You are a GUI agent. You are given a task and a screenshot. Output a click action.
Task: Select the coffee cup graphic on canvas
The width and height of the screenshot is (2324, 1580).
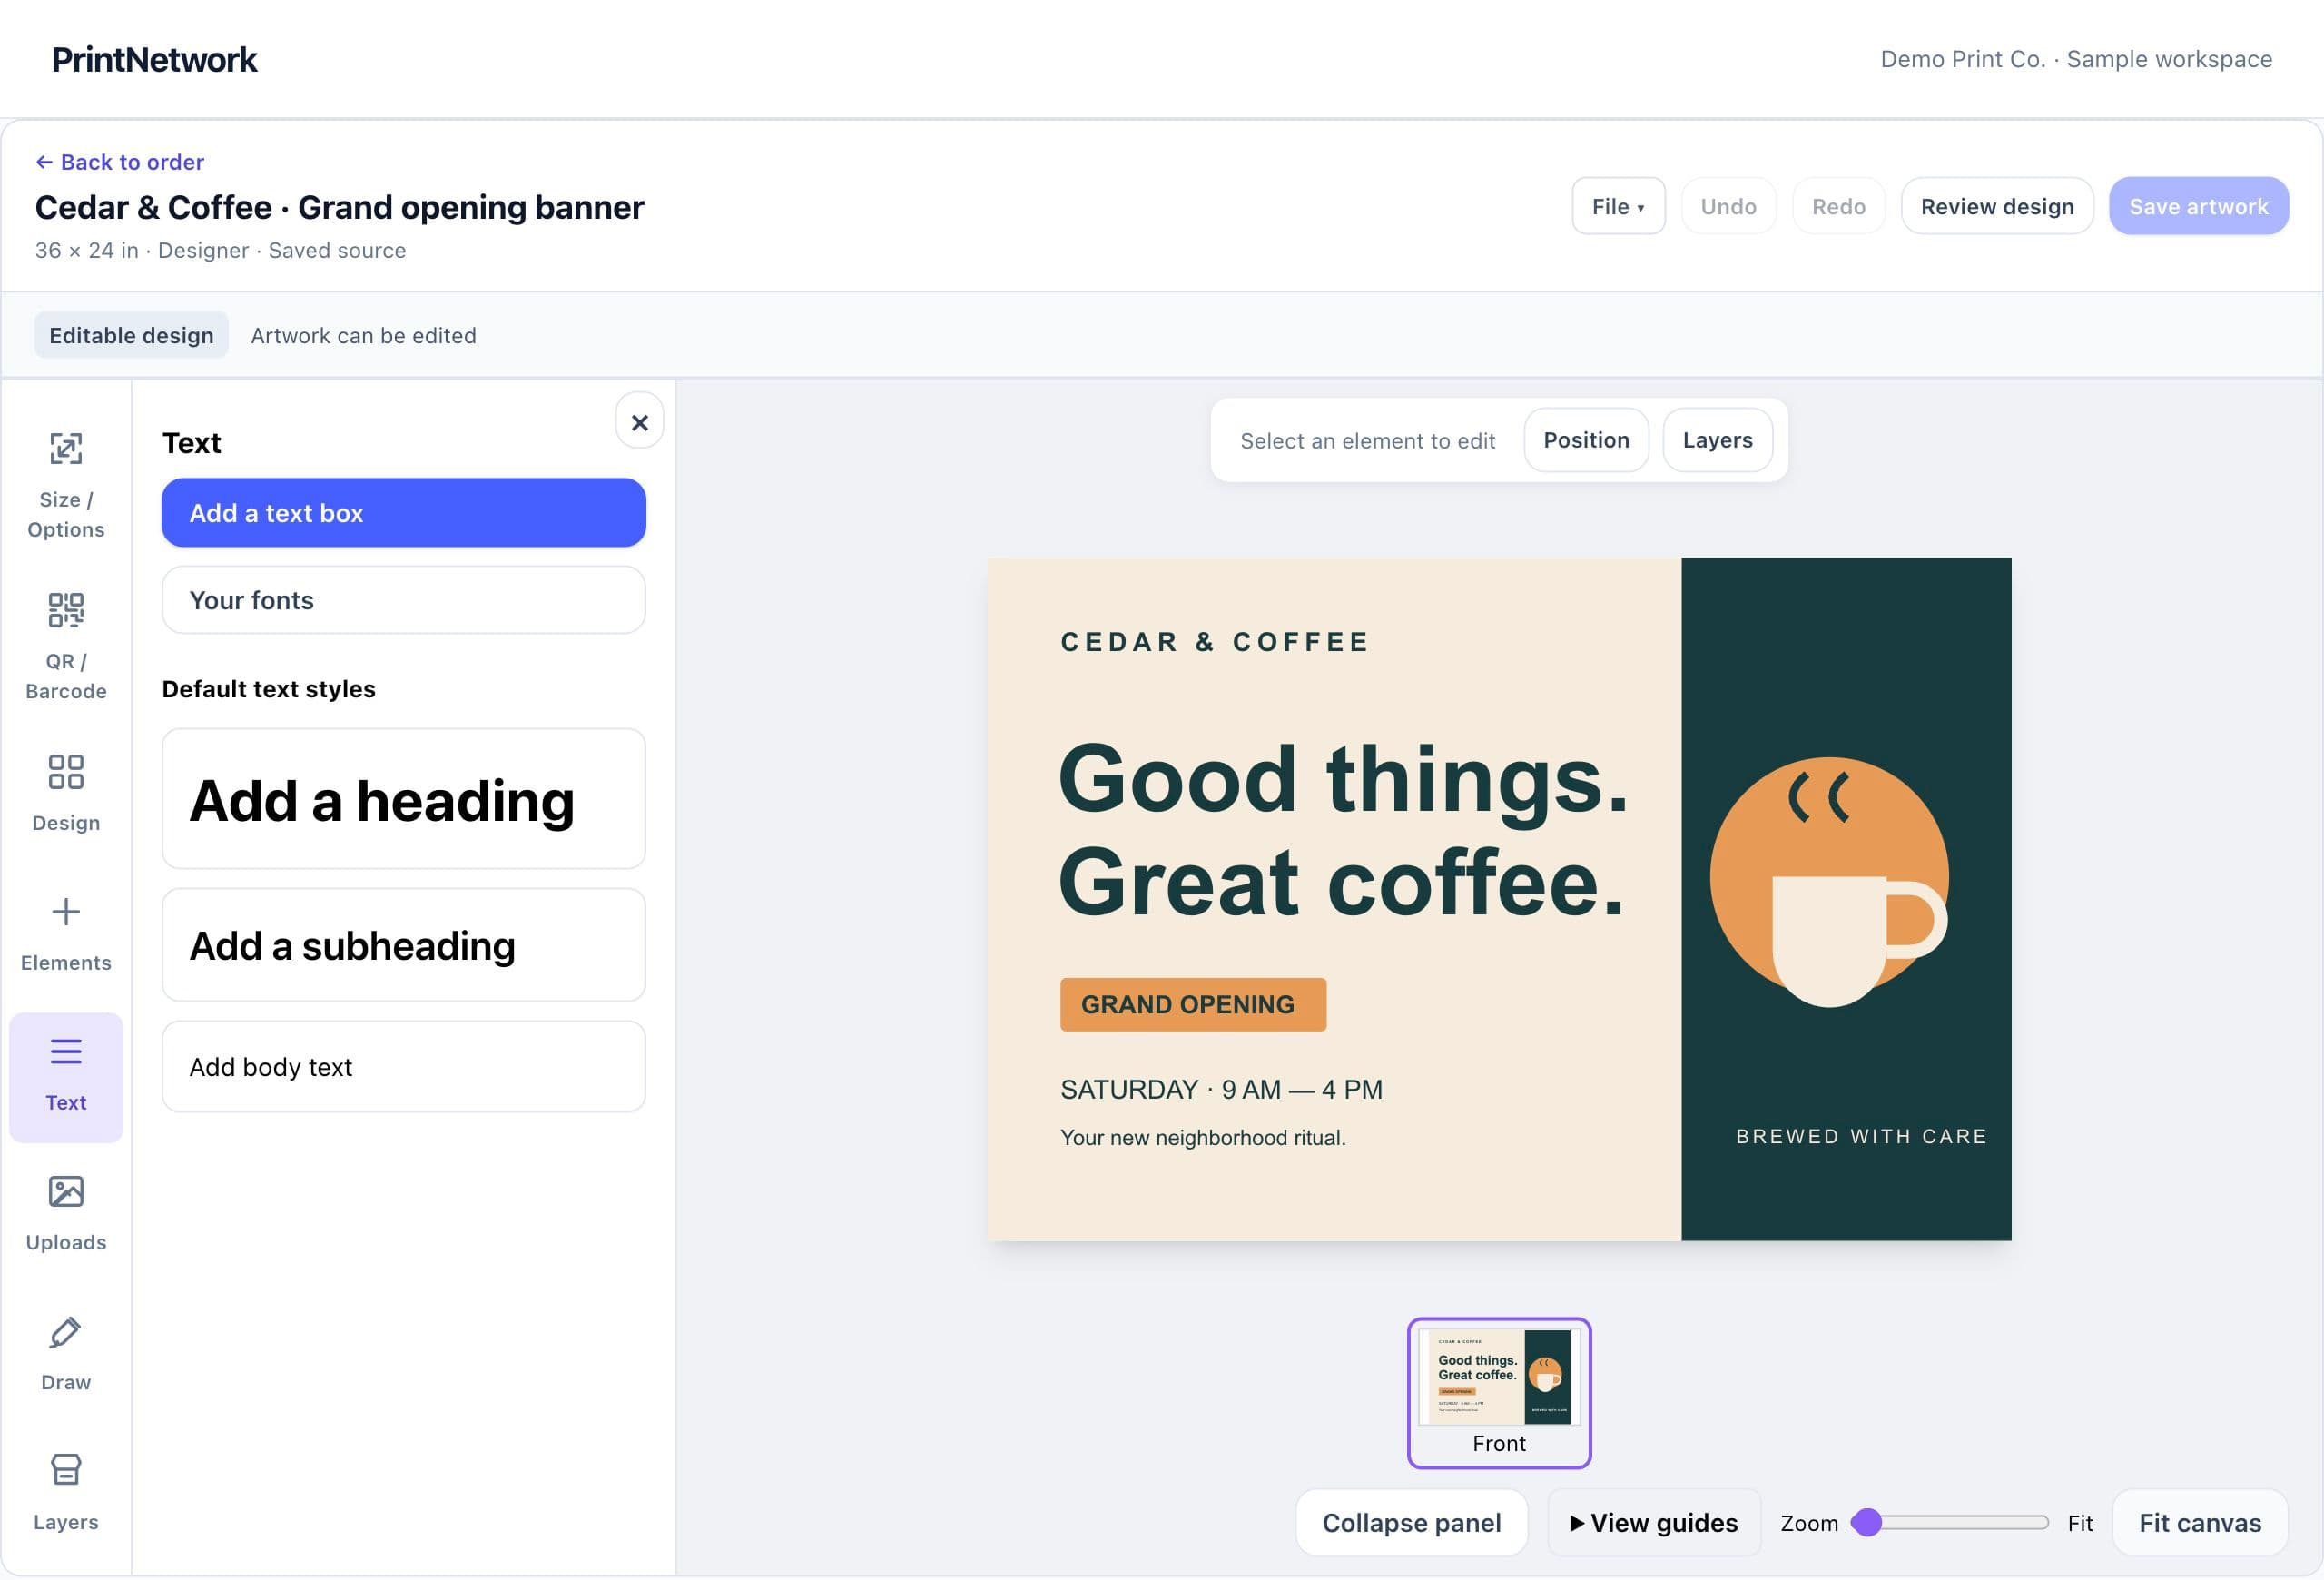[1830, 882]
